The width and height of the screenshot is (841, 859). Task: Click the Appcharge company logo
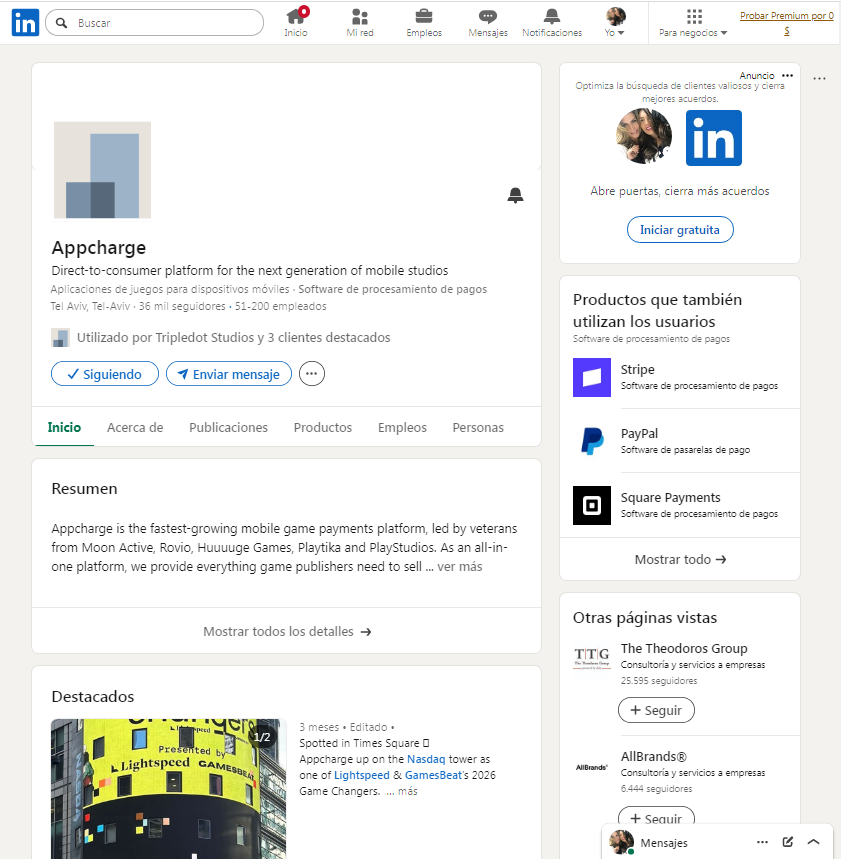click(x=102, y=170)
